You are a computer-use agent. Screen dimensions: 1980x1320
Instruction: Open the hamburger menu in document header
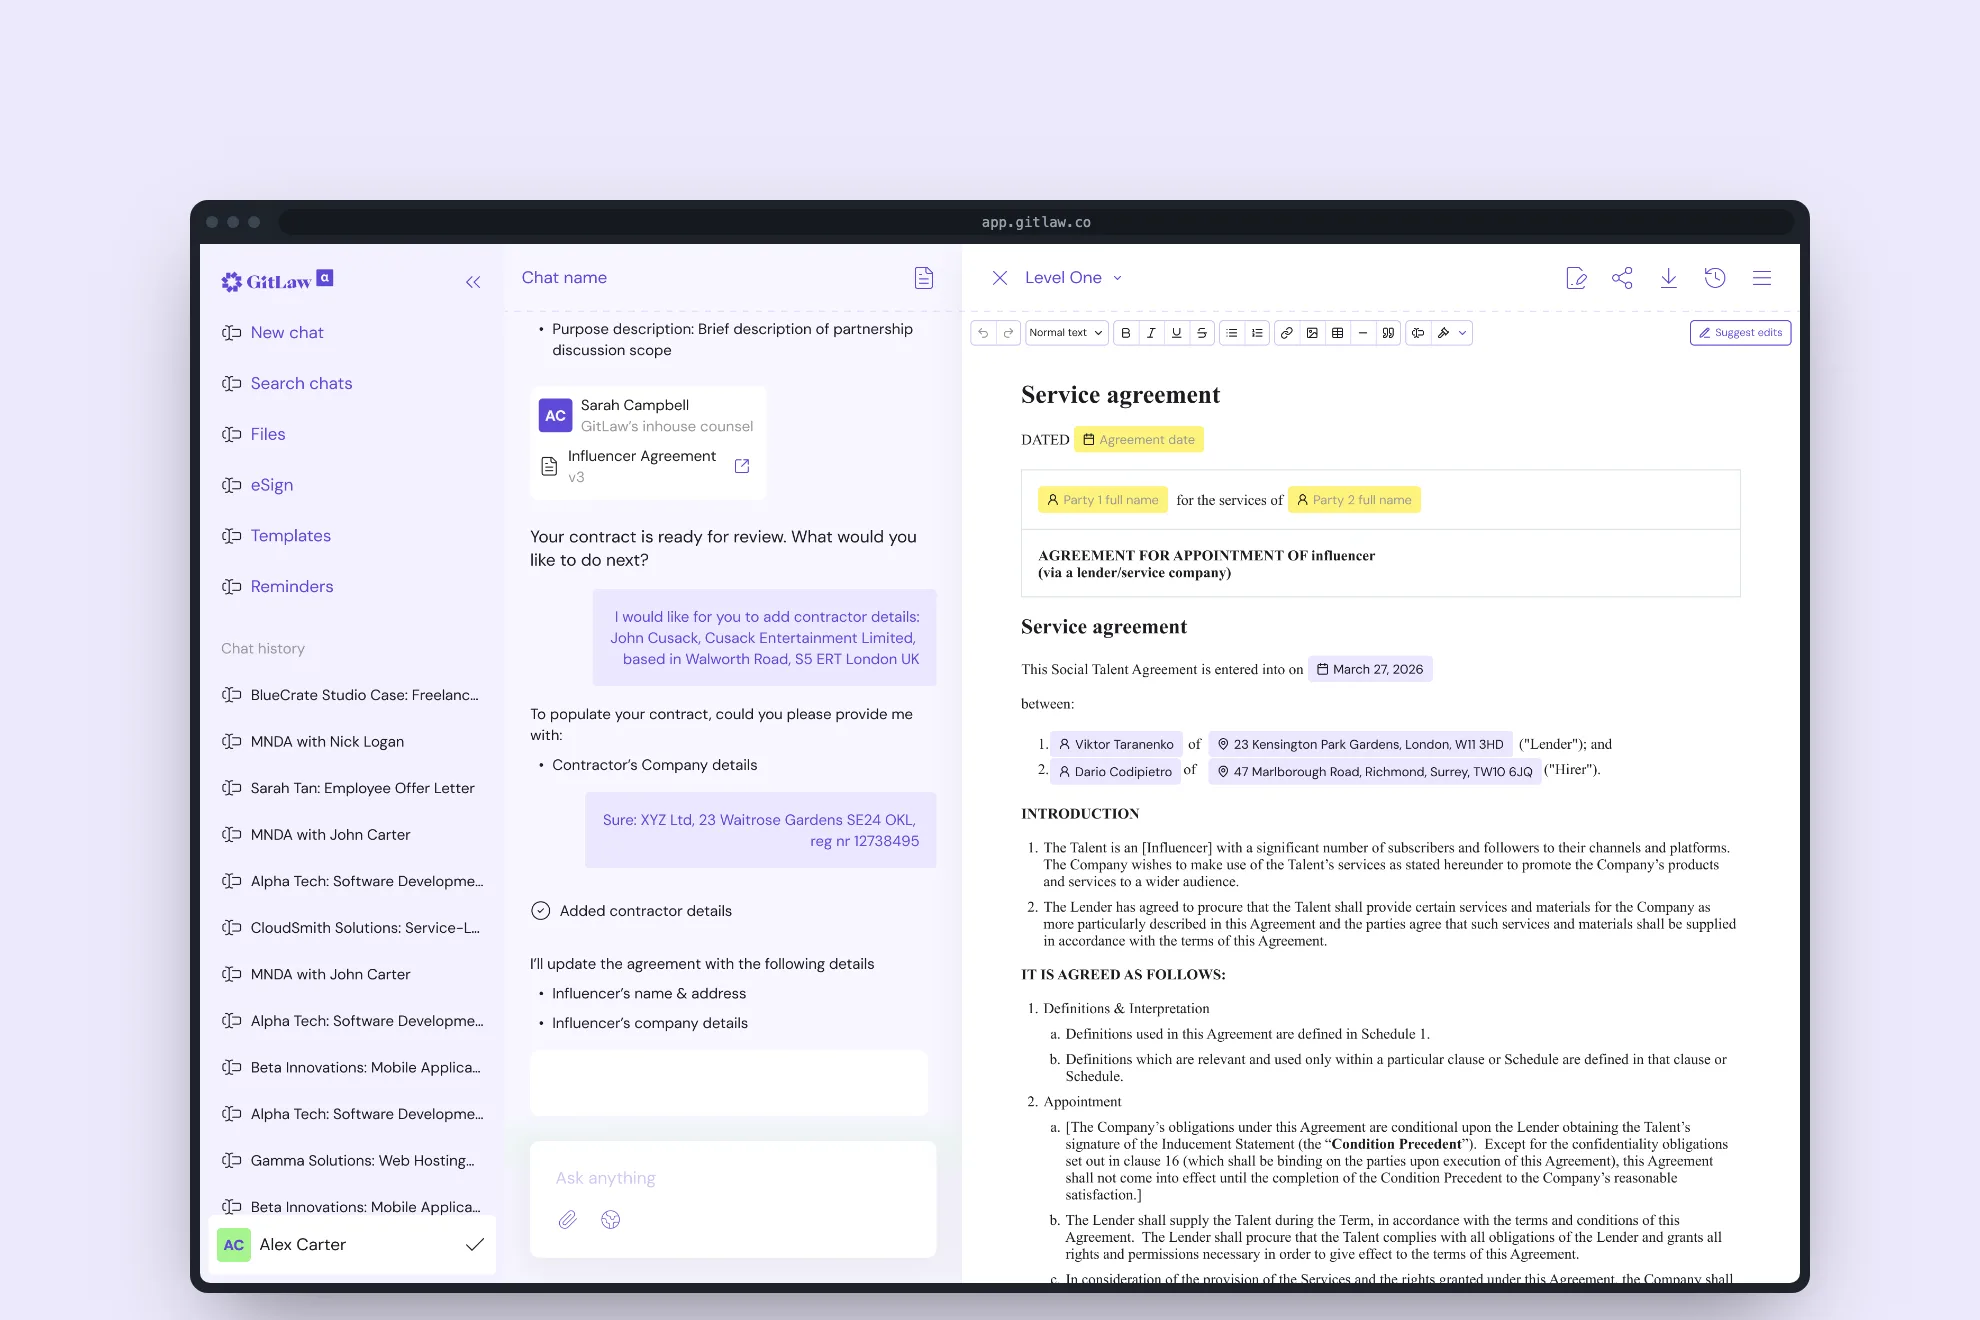coord(1762,278)
